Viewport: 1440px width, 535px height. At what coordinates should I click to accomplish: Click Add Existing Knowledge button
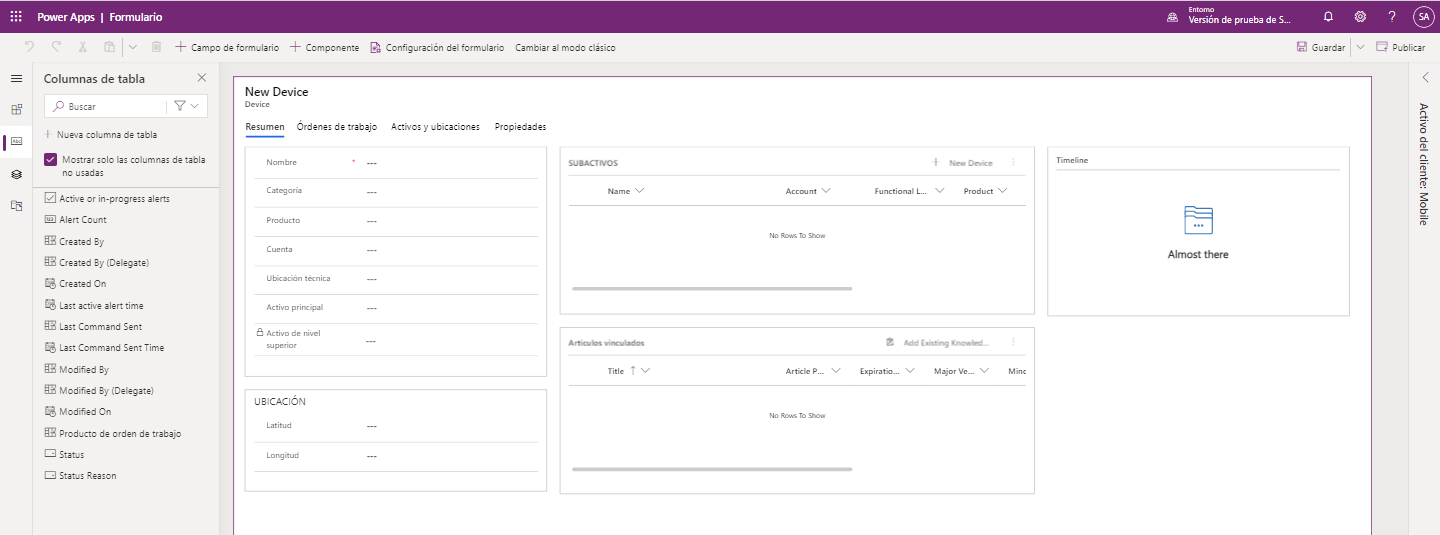pos(937,343)
